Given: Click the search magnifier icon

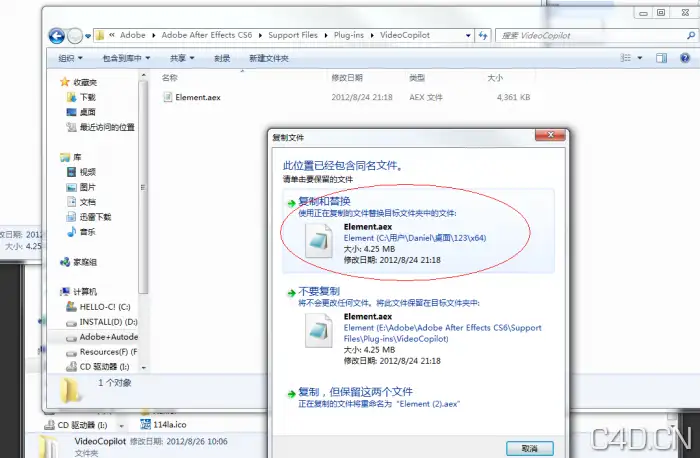Looking at the screenshot, I should tap(691, 35).
